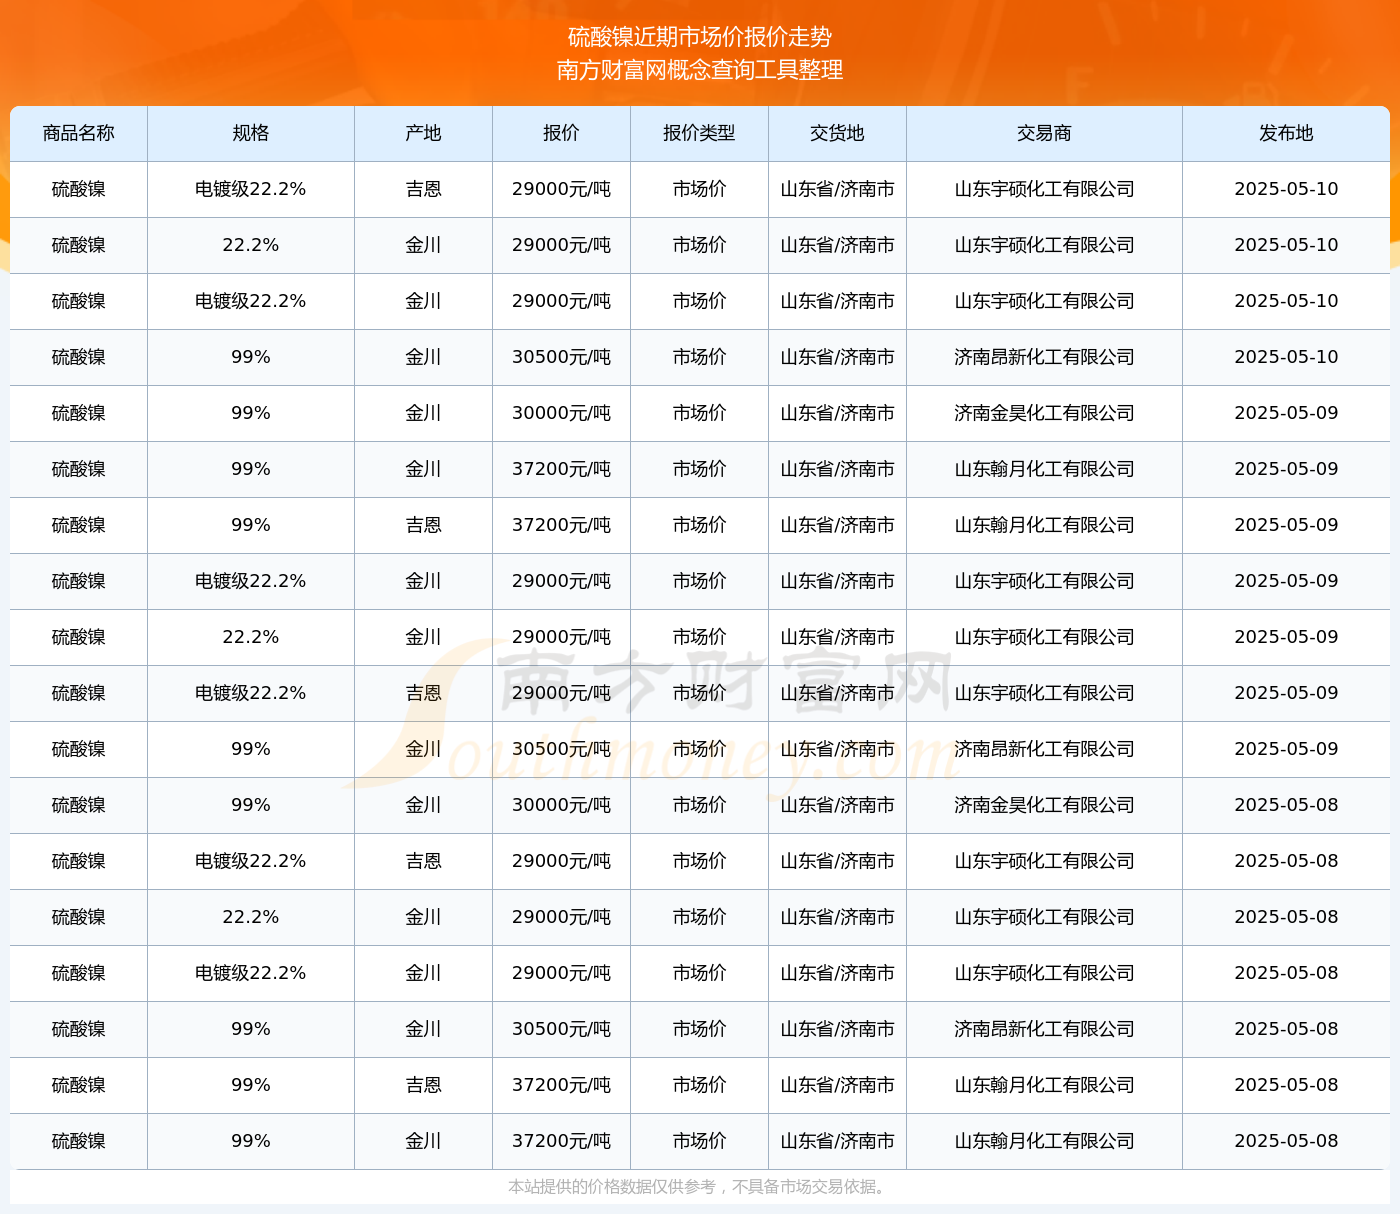
Task: Click 吉恩 origin in the 2025-05-10 row
Action: click(424, 189)
